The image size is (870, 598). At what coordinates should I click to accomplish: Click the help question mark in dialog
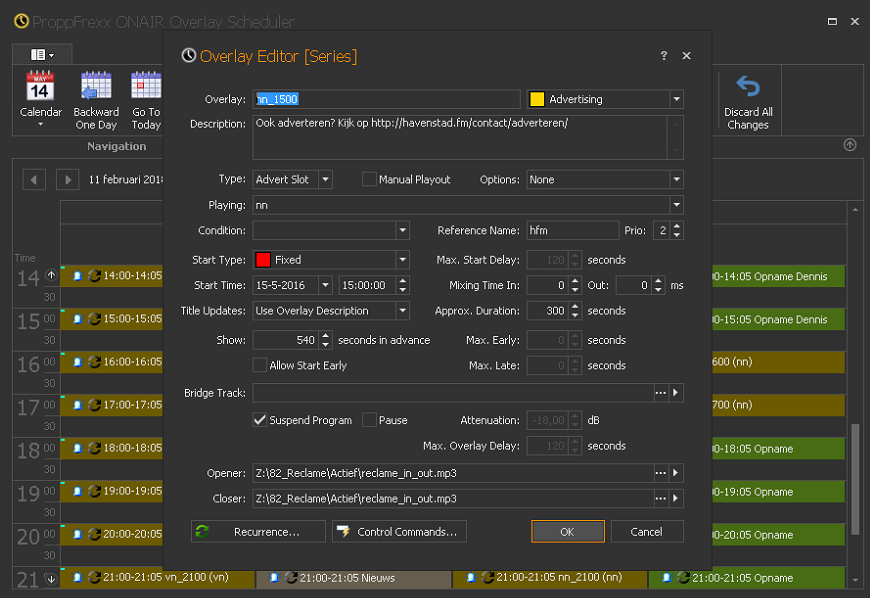[664, 56]
